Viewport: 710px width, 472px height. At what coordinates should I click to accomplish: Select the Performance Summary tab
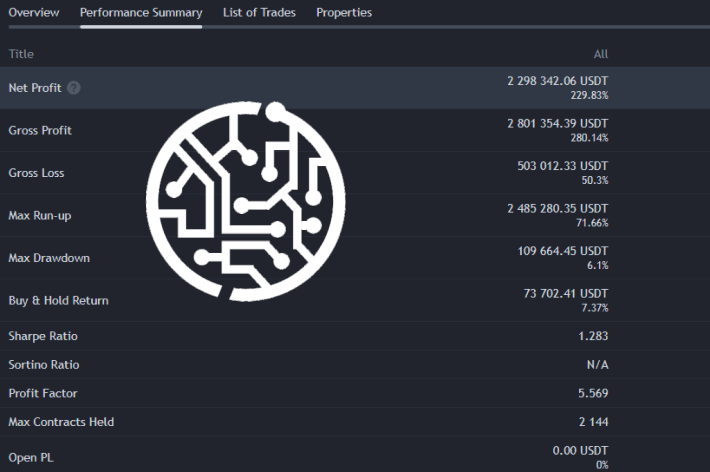click(141, 12)
